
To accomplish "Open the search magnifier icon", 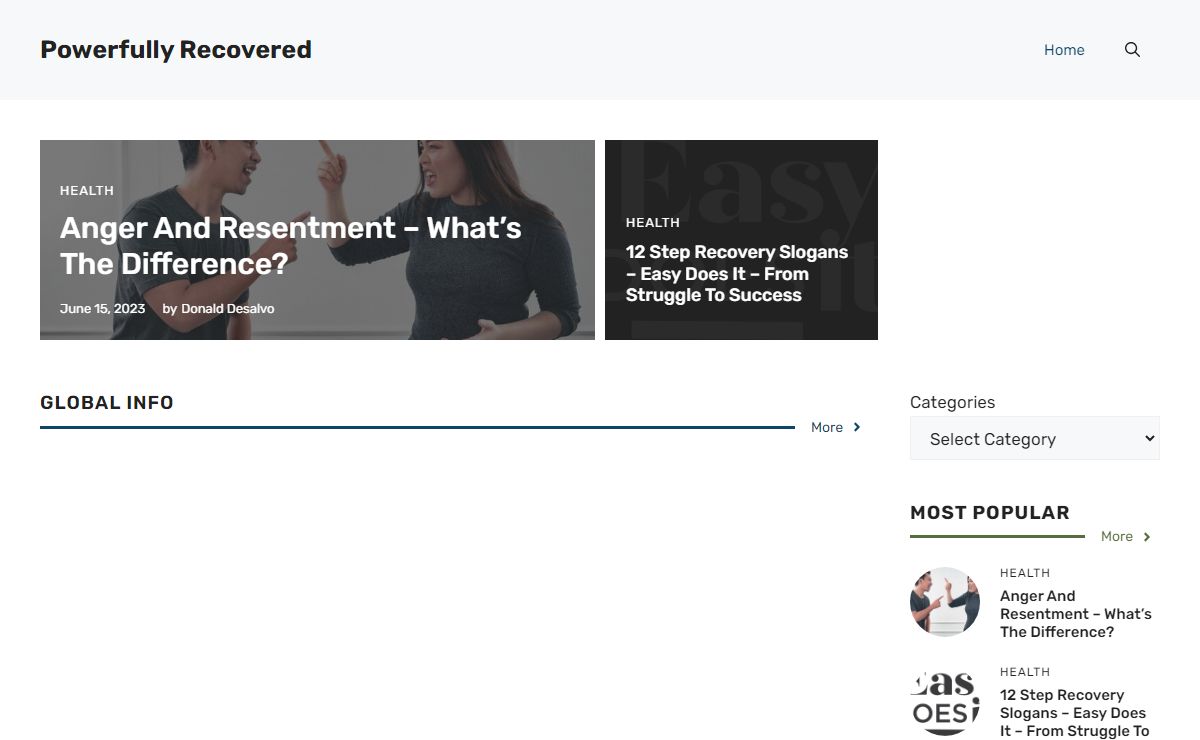I will coord(1132,50).
